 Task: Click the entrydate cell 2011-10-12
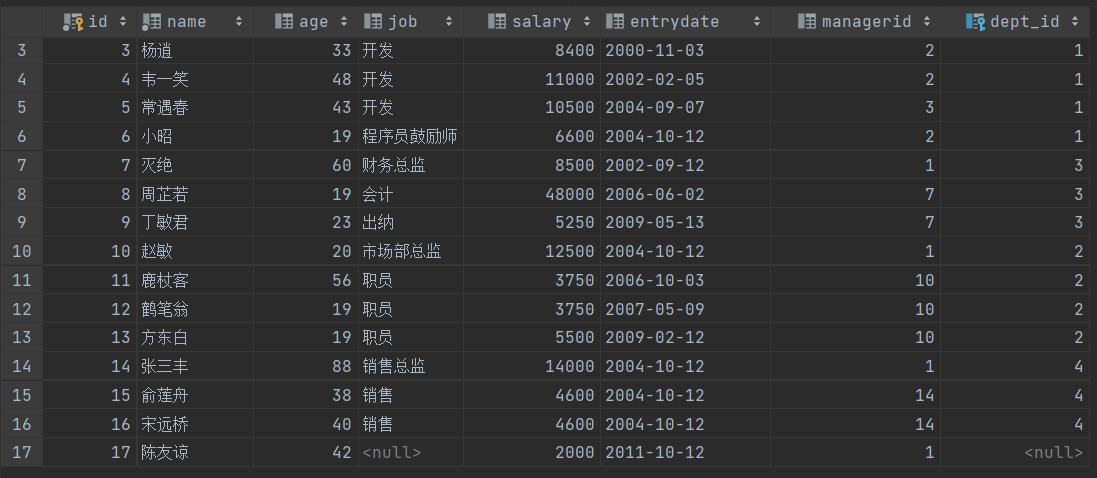tap(686, 452)
